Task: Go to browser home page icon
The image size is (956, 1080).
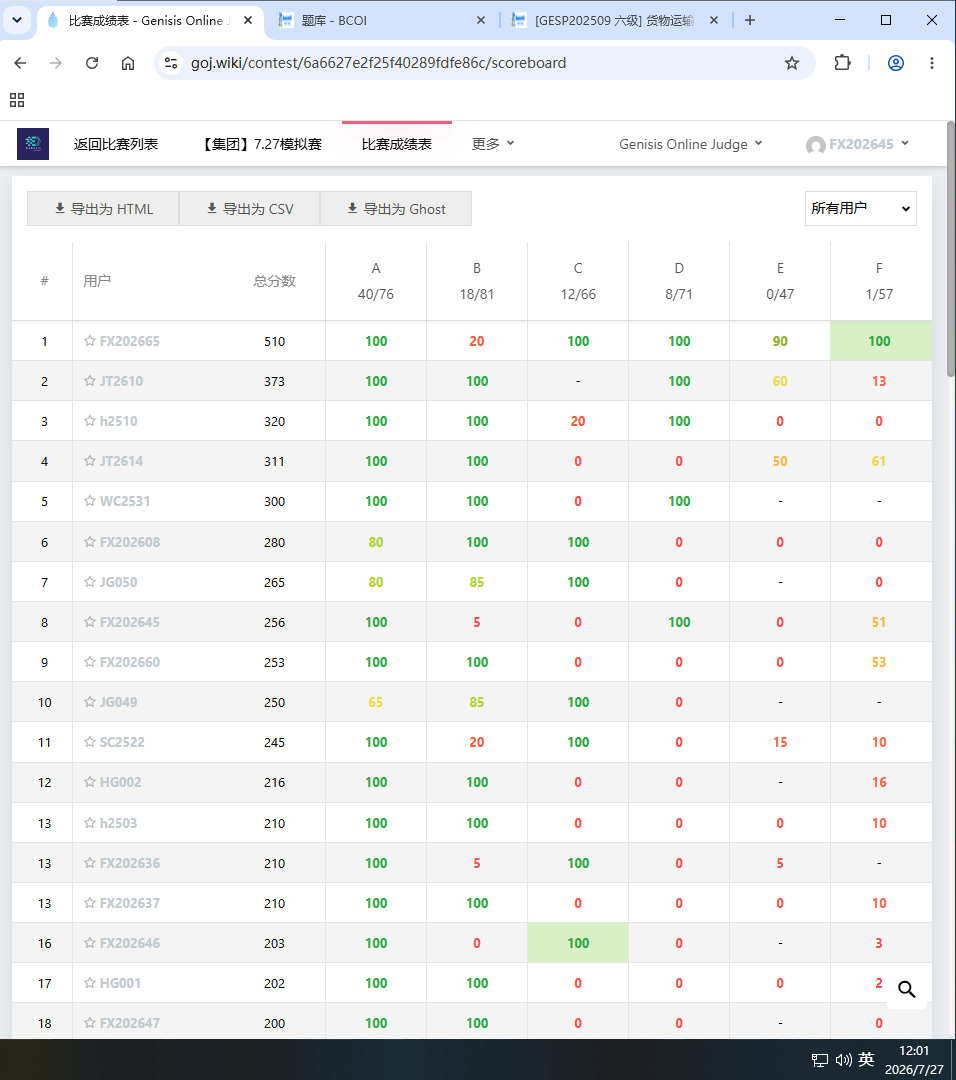Action: pyautogui.click(x=128, y=63)
